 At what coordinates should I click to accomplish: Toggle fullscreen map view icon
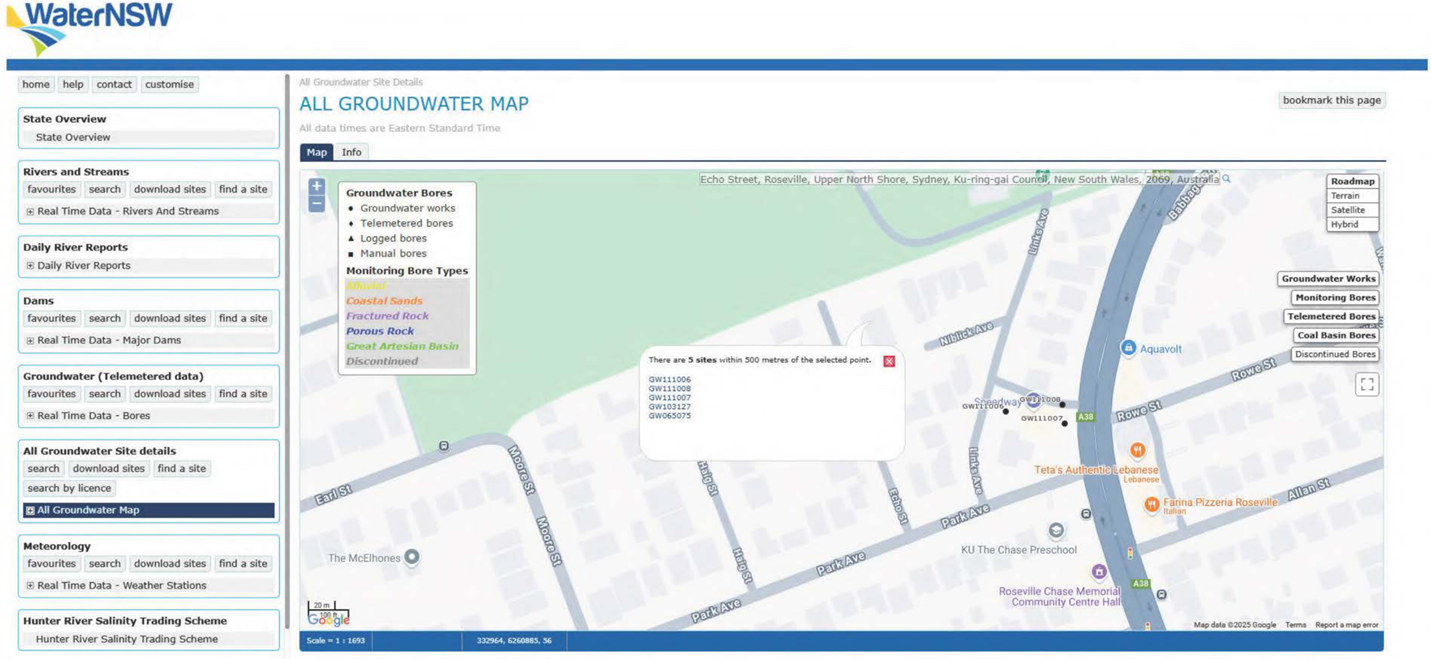(1367, 384)
